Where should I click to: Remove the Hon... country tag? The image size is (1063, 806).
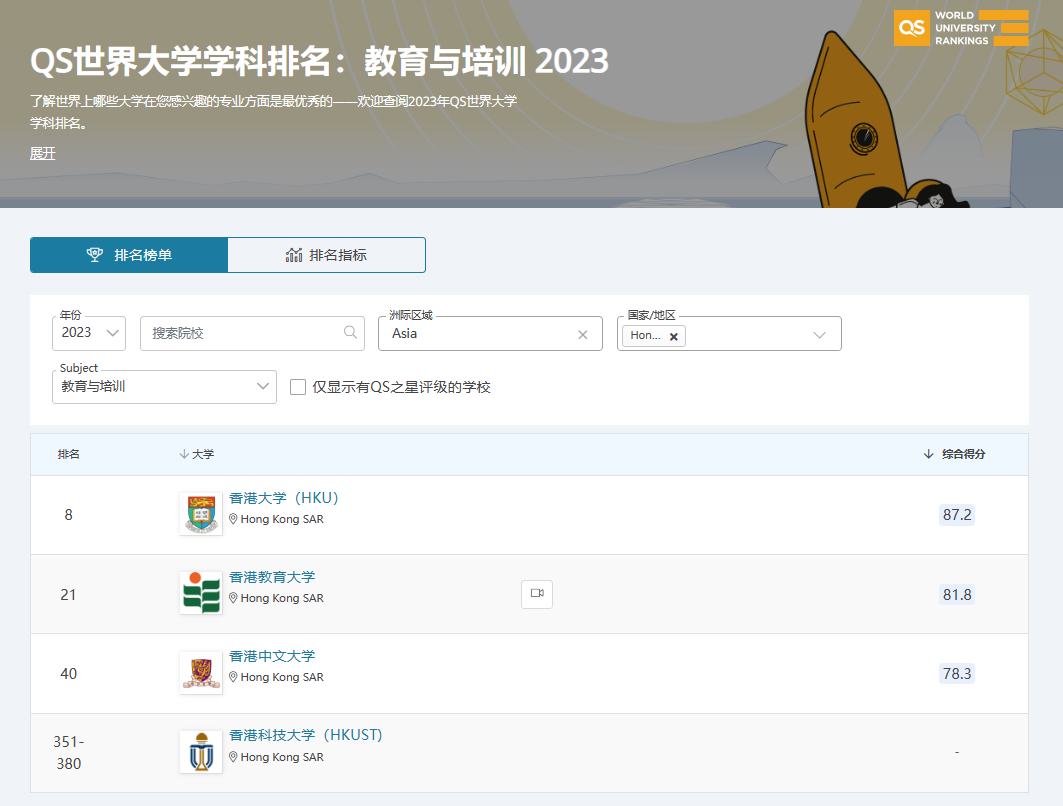(673, 336)
